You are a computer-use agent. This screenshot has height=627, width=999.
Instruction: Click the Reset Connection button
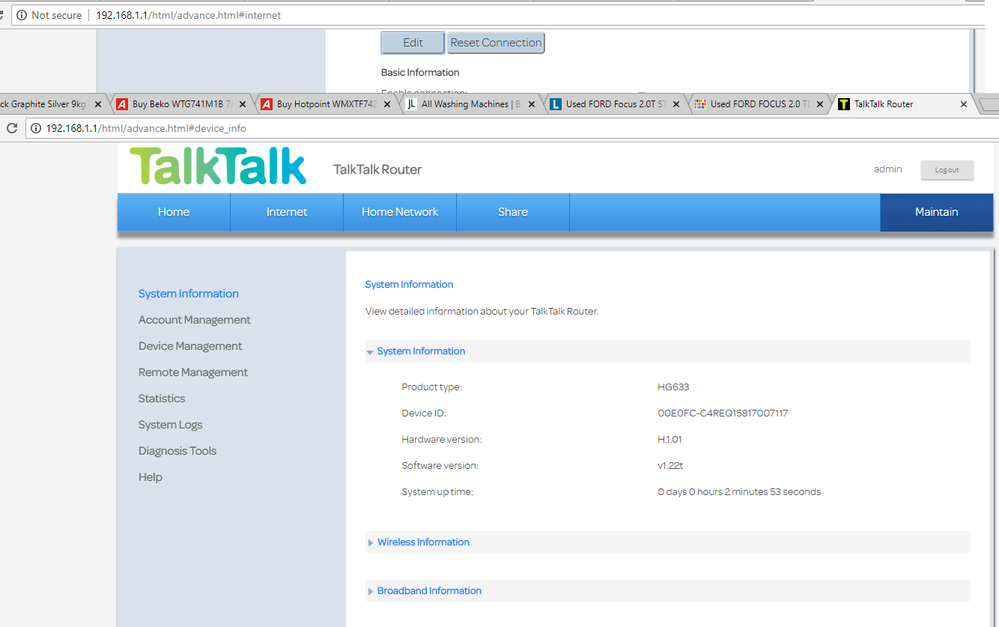click(496, 43)
